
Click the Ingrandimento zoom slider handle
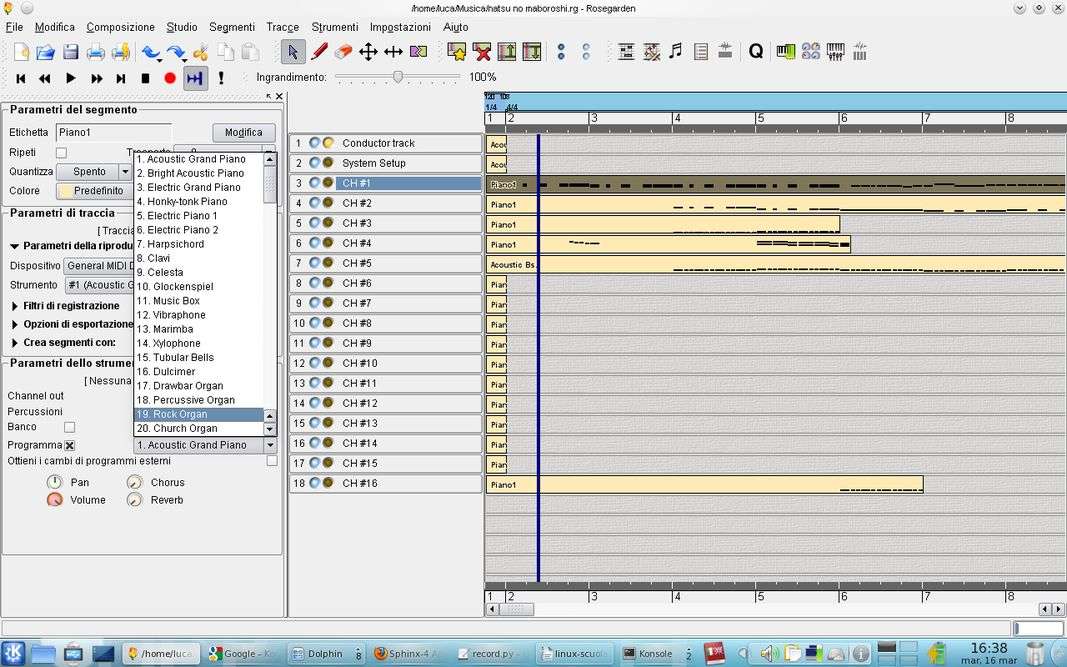pos(398,77)
